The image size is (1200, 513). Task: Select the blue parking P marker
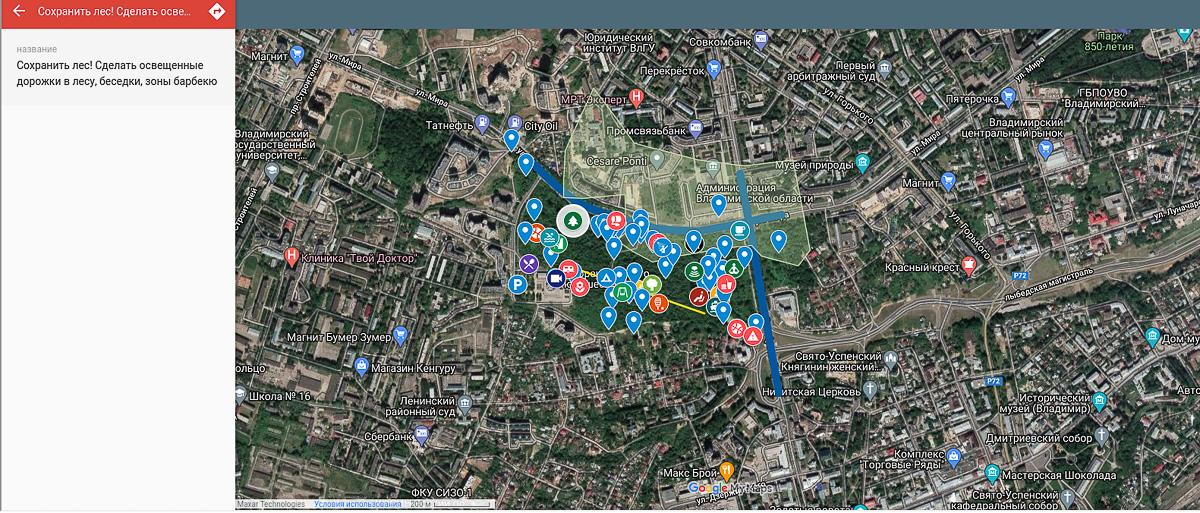tap(518, 285)
